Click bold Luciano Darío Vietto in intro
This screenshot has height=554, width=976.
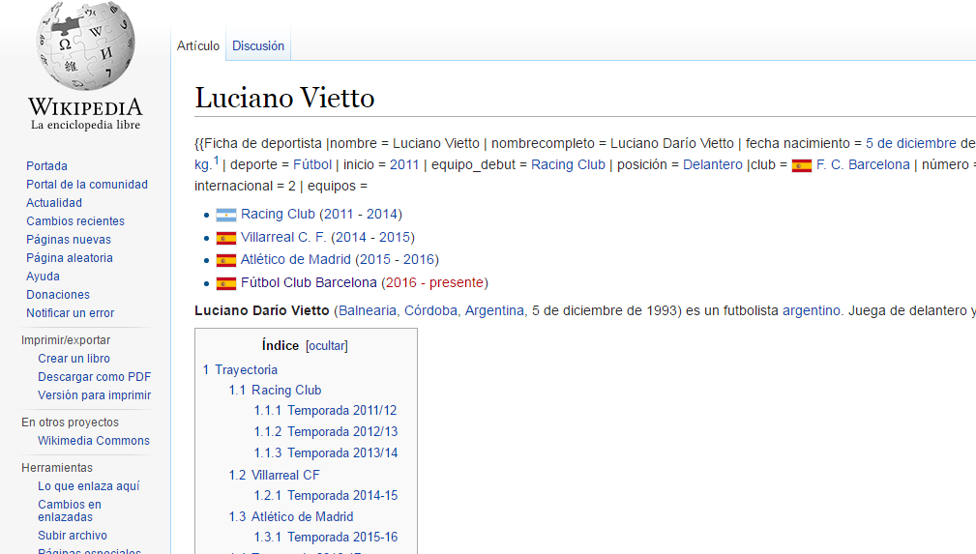click(x=261, y=311)
